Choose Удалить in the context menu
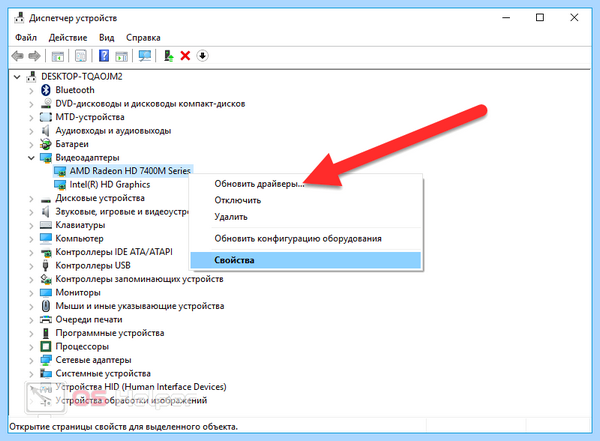Viewport: 600px width, 441px height. click(x=305, y=217)
